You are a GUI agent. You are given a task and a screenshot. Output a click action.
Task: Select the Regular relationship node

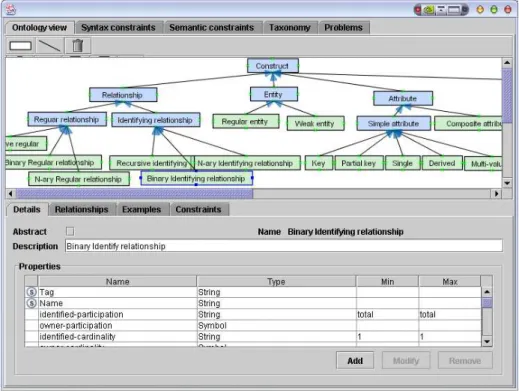point(67,119)
